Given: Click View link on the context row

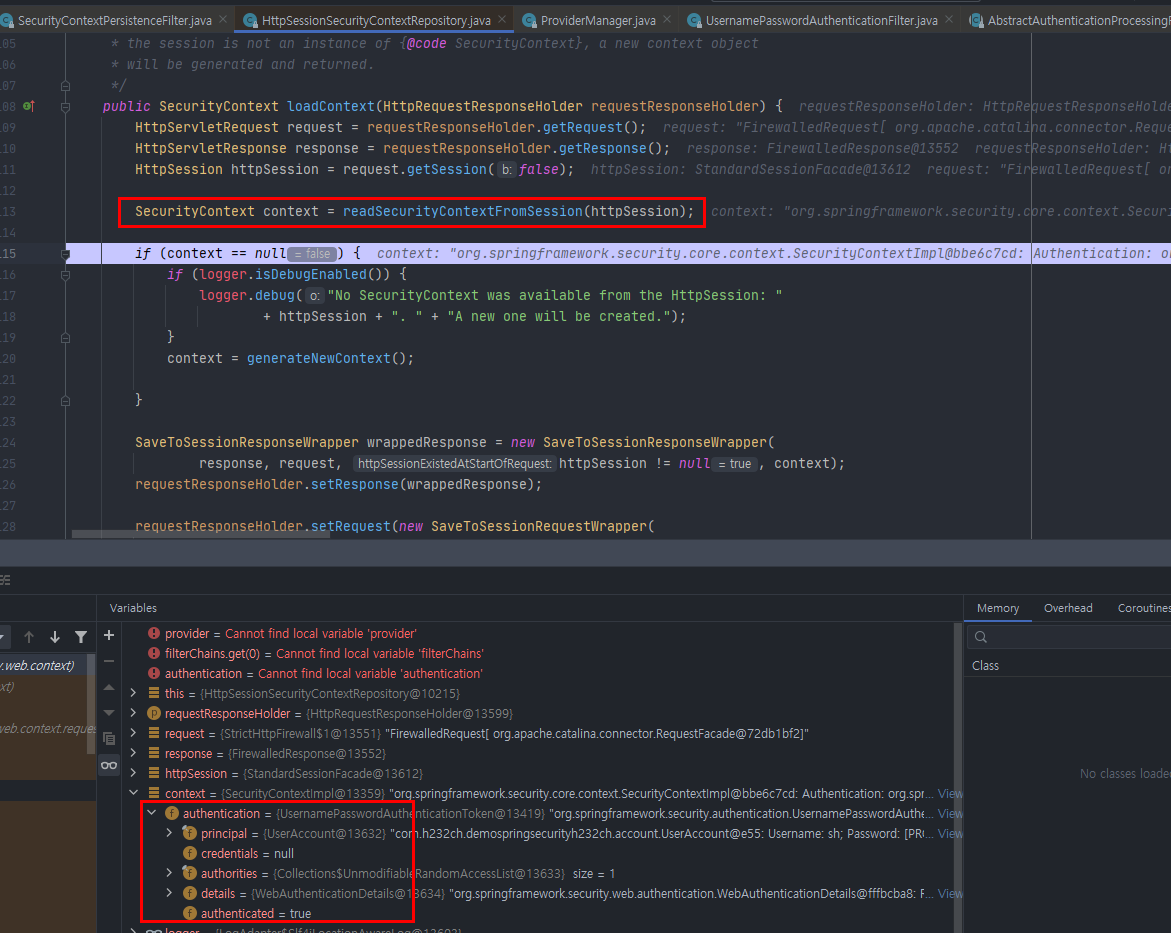Looking at the screenshot, I should (x=950, y=793).
